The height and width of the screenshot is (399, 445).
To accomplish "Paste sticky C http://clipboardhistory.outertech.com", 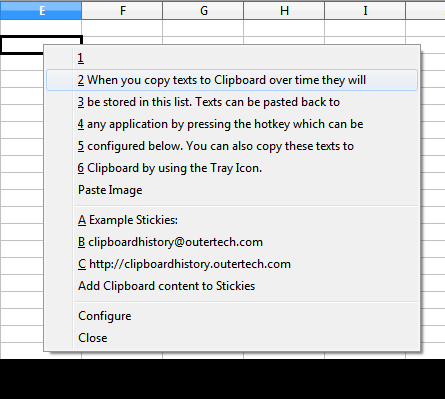I will pos(232,264).
